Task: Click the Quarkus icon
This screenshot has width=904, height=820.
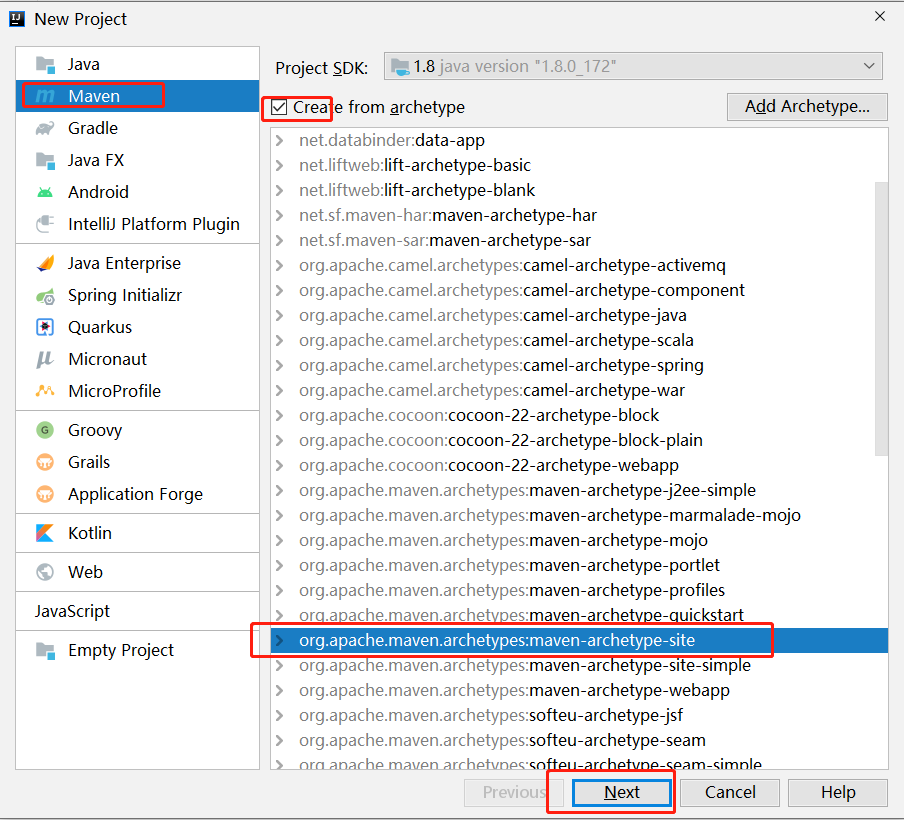Action: pos(45,327)
